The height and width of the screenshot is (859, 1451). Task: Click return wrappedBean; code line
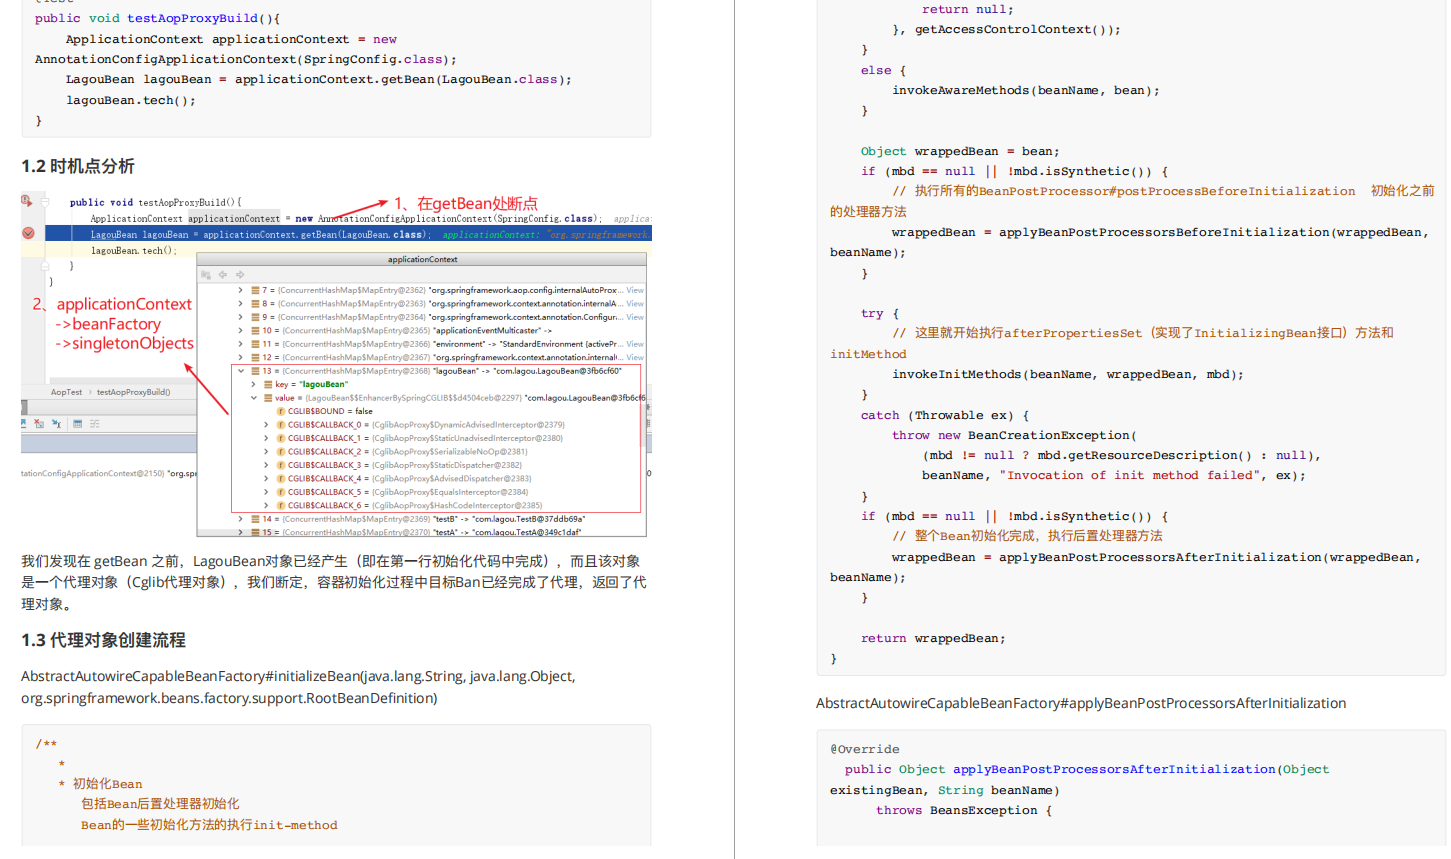tap(933, 638)
